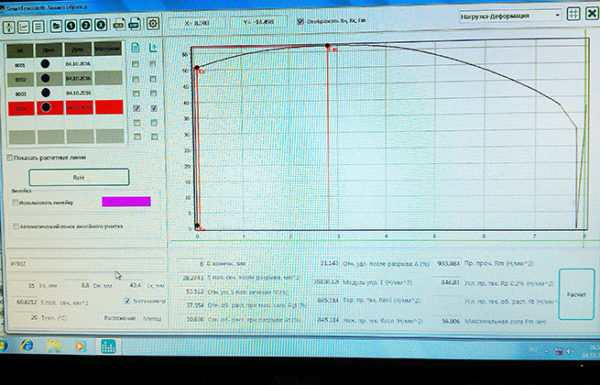600x385 pixels.
Task: Click the Rm value 933.984
Action: tap(448, 263)
